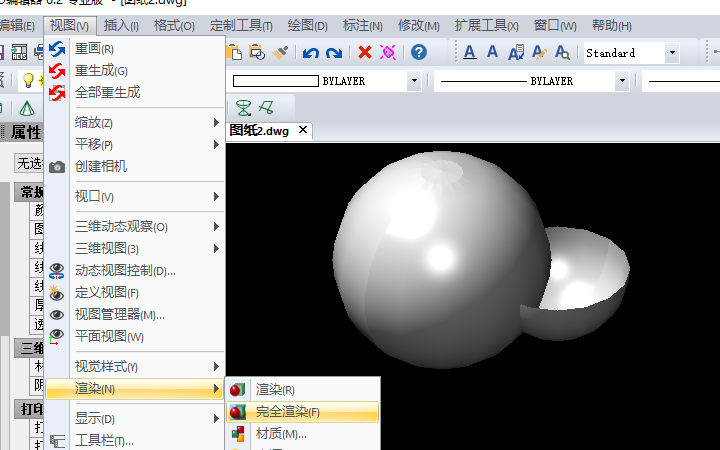
Task: Open the 标注(N) menu
Action: [363, 26]
